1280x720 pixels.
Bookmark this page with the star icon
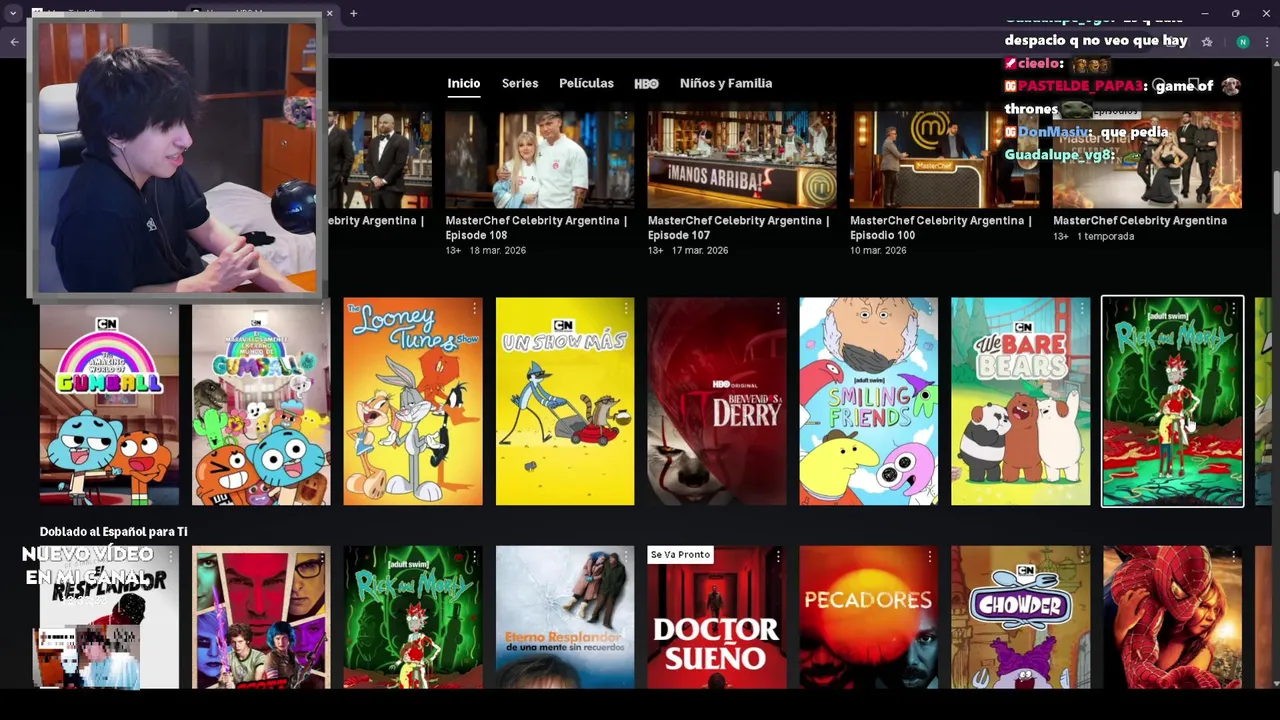point(1207,42)
